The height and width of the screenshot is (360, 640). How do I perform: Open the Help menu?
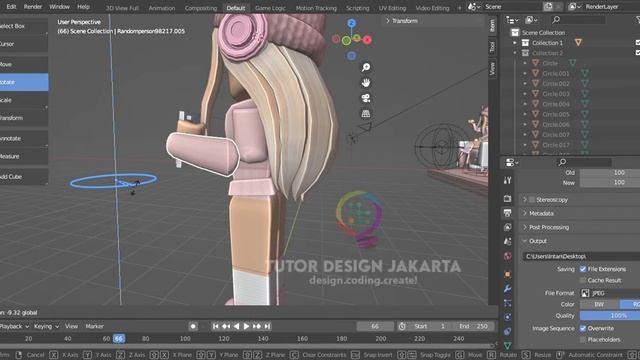[83, 7]
